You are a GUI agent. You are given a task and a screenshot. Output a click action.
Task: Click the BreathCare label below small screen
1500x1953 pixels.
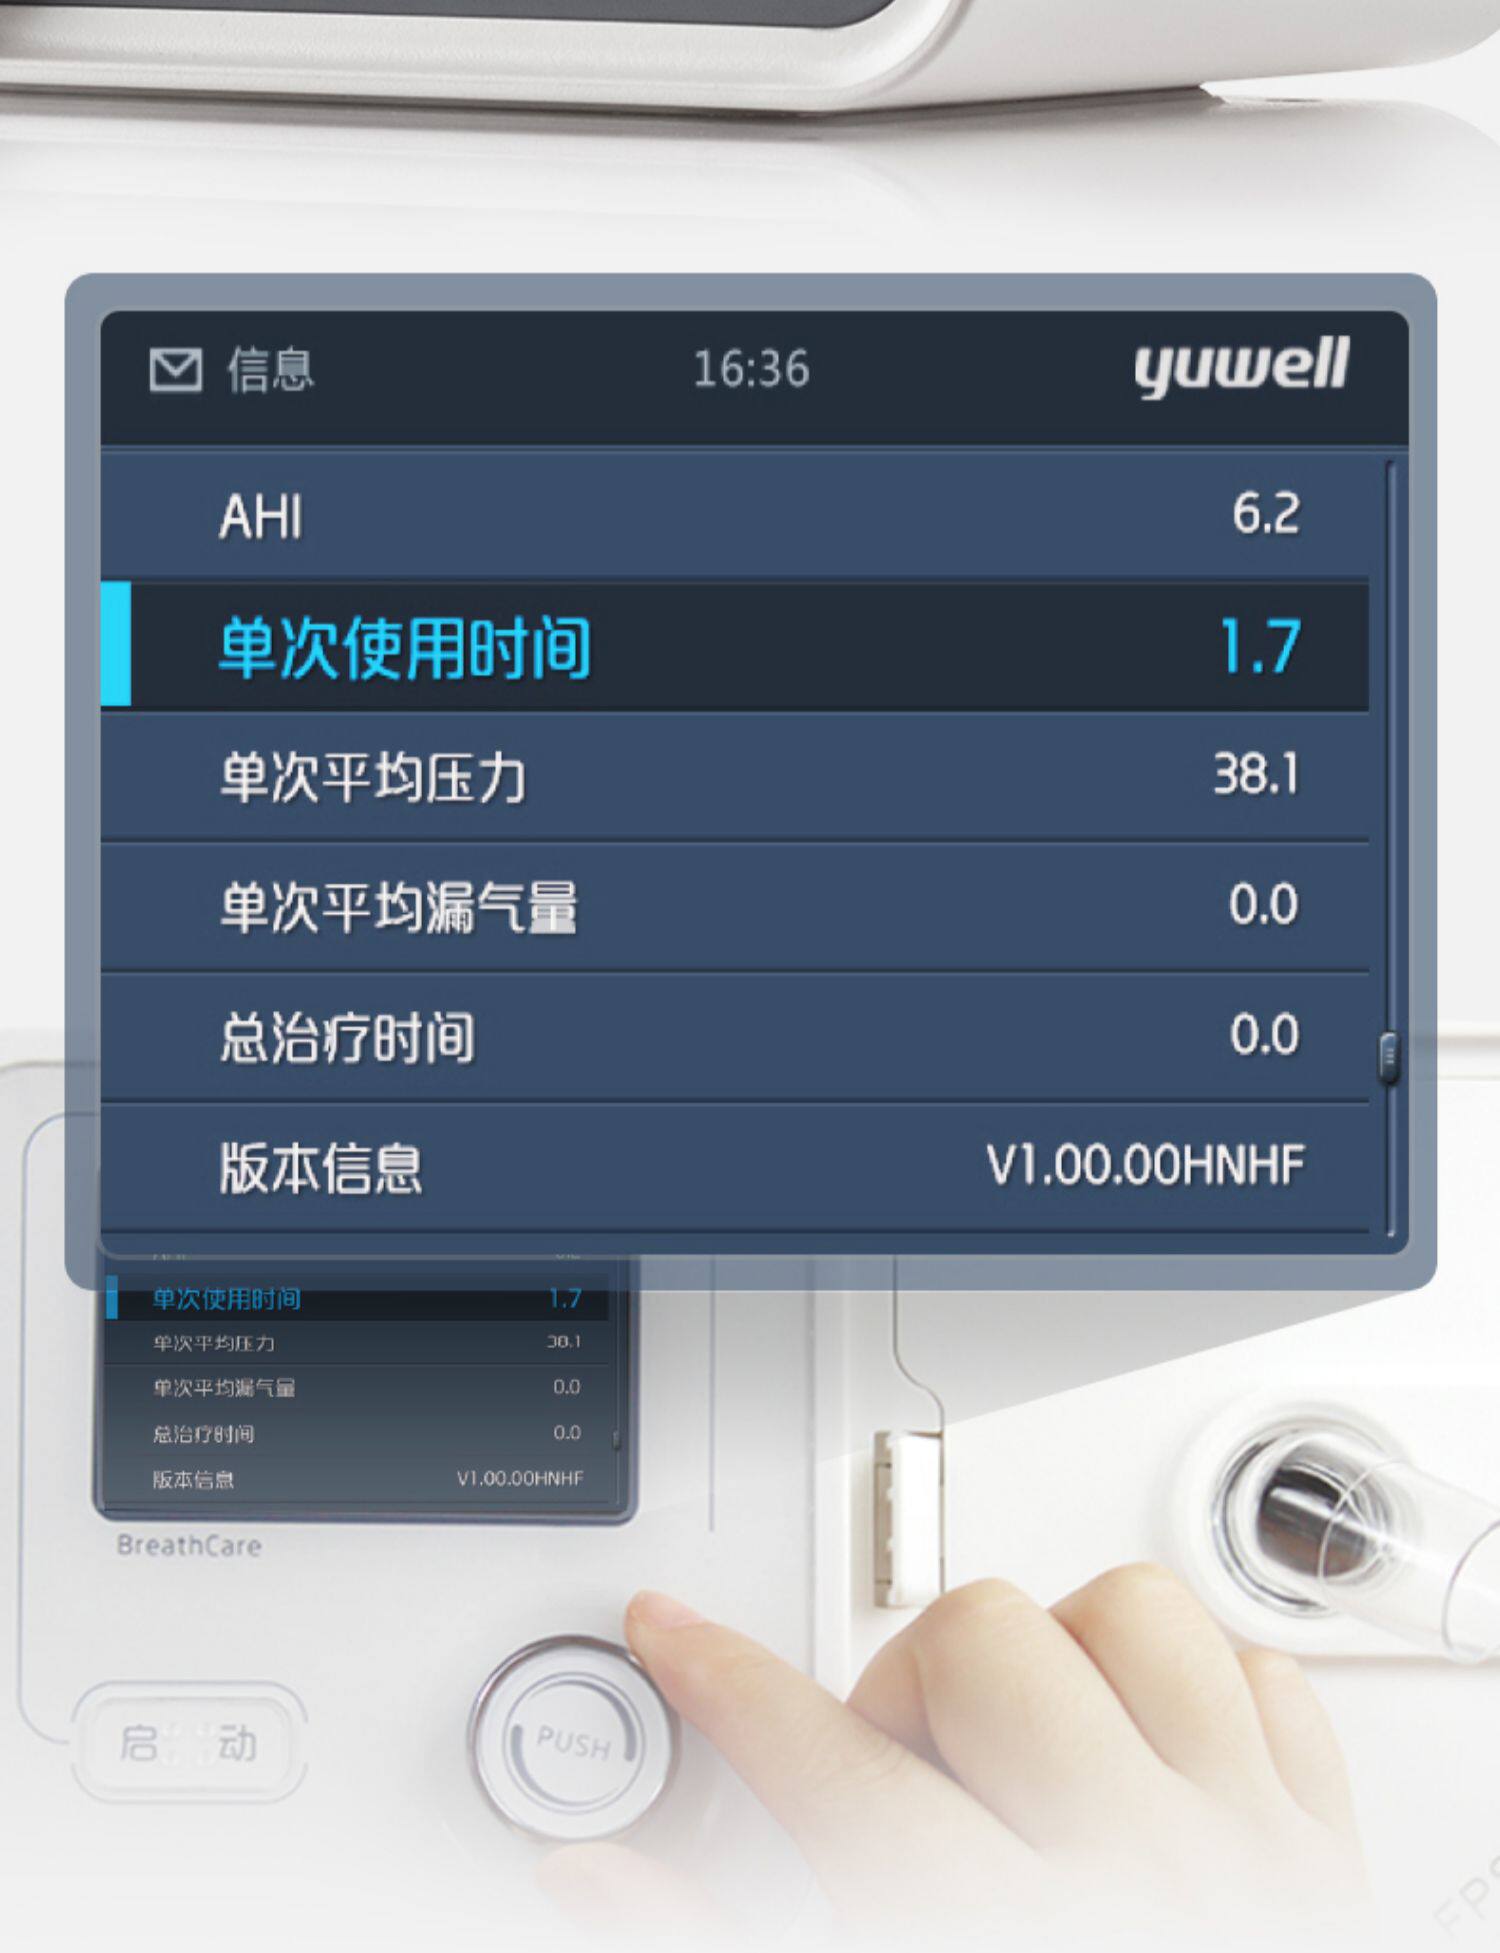coord(189,1546)
